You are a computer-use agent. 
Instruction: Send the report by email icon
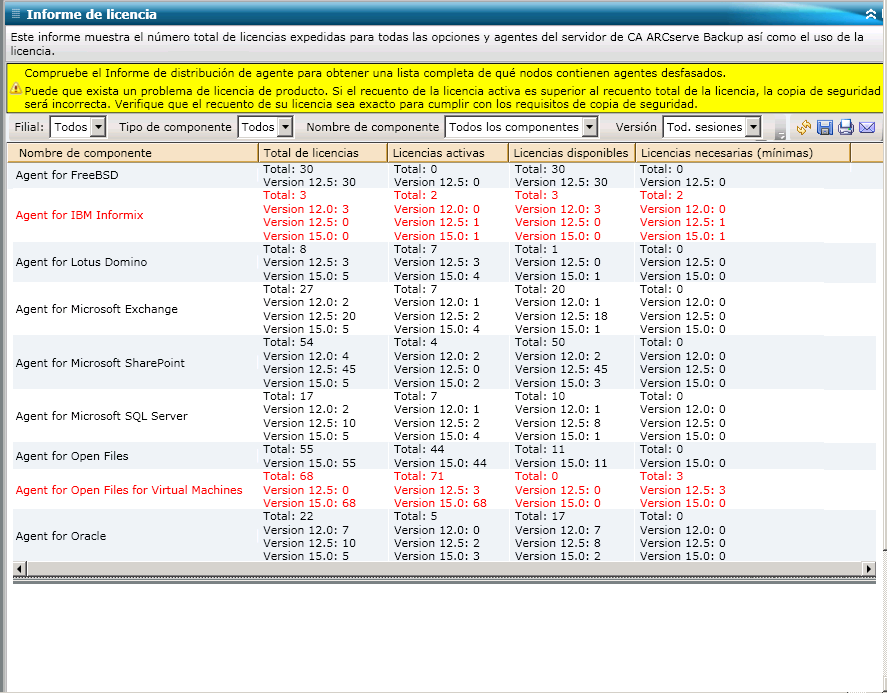point(867,128)
